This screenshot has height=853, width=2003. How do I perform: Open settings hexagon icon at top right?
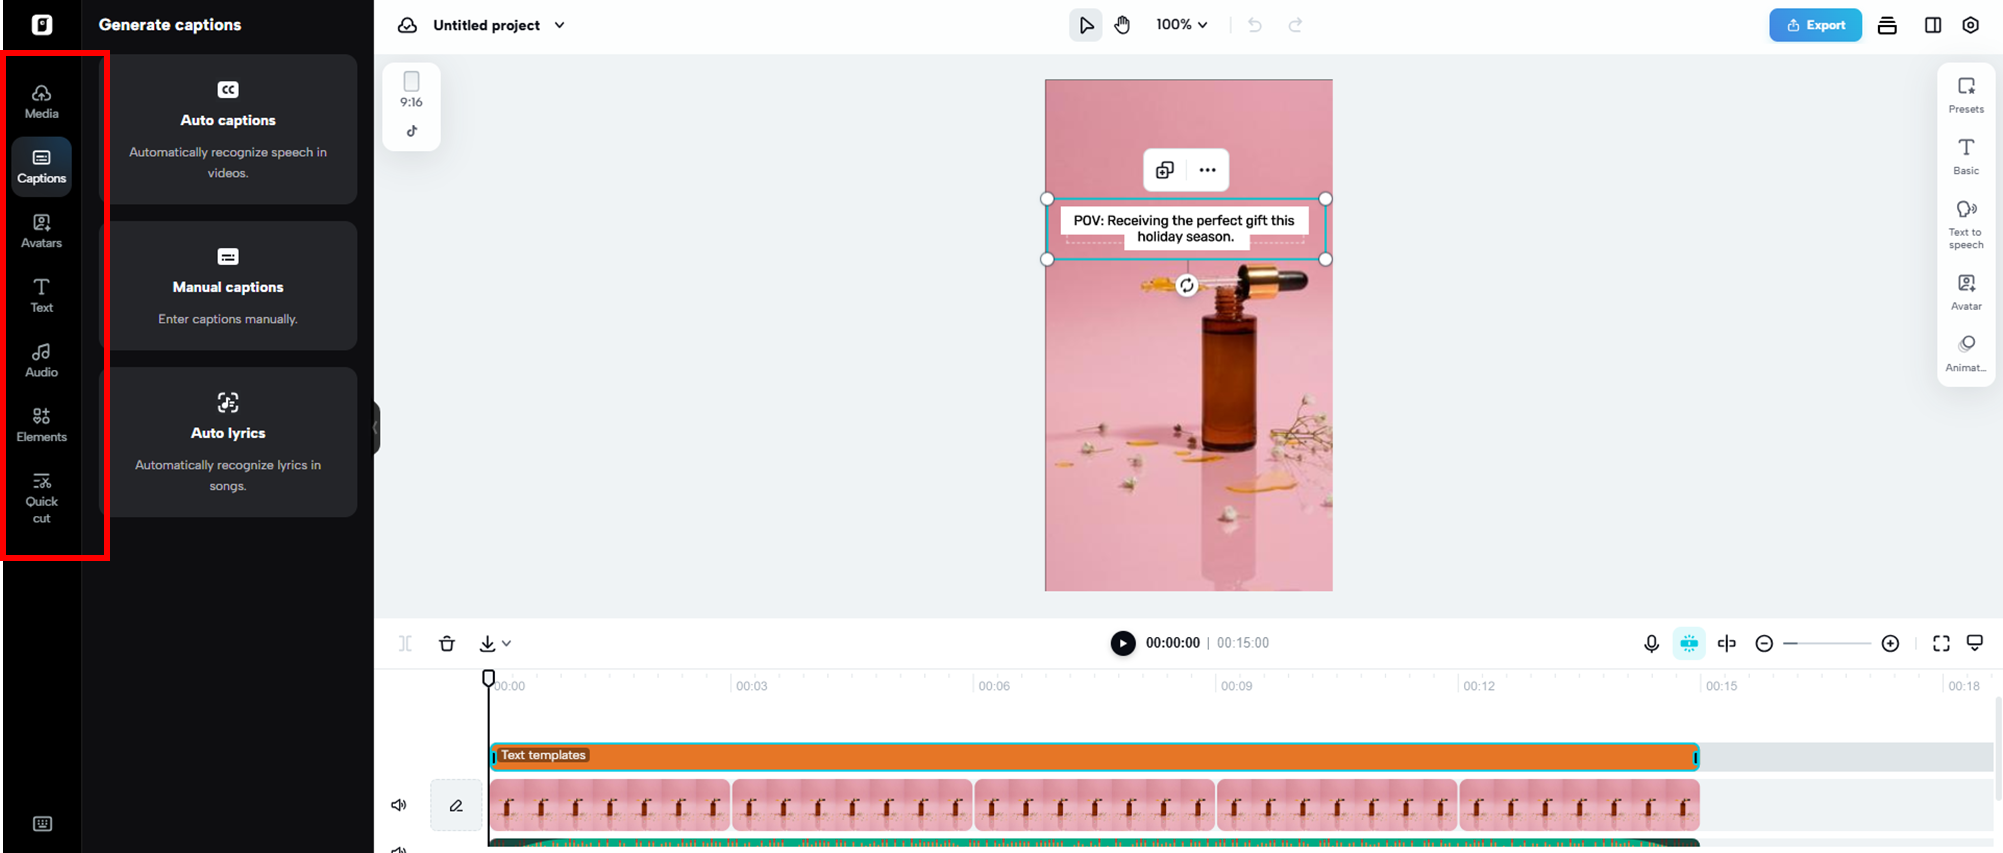coord(1970,25)
